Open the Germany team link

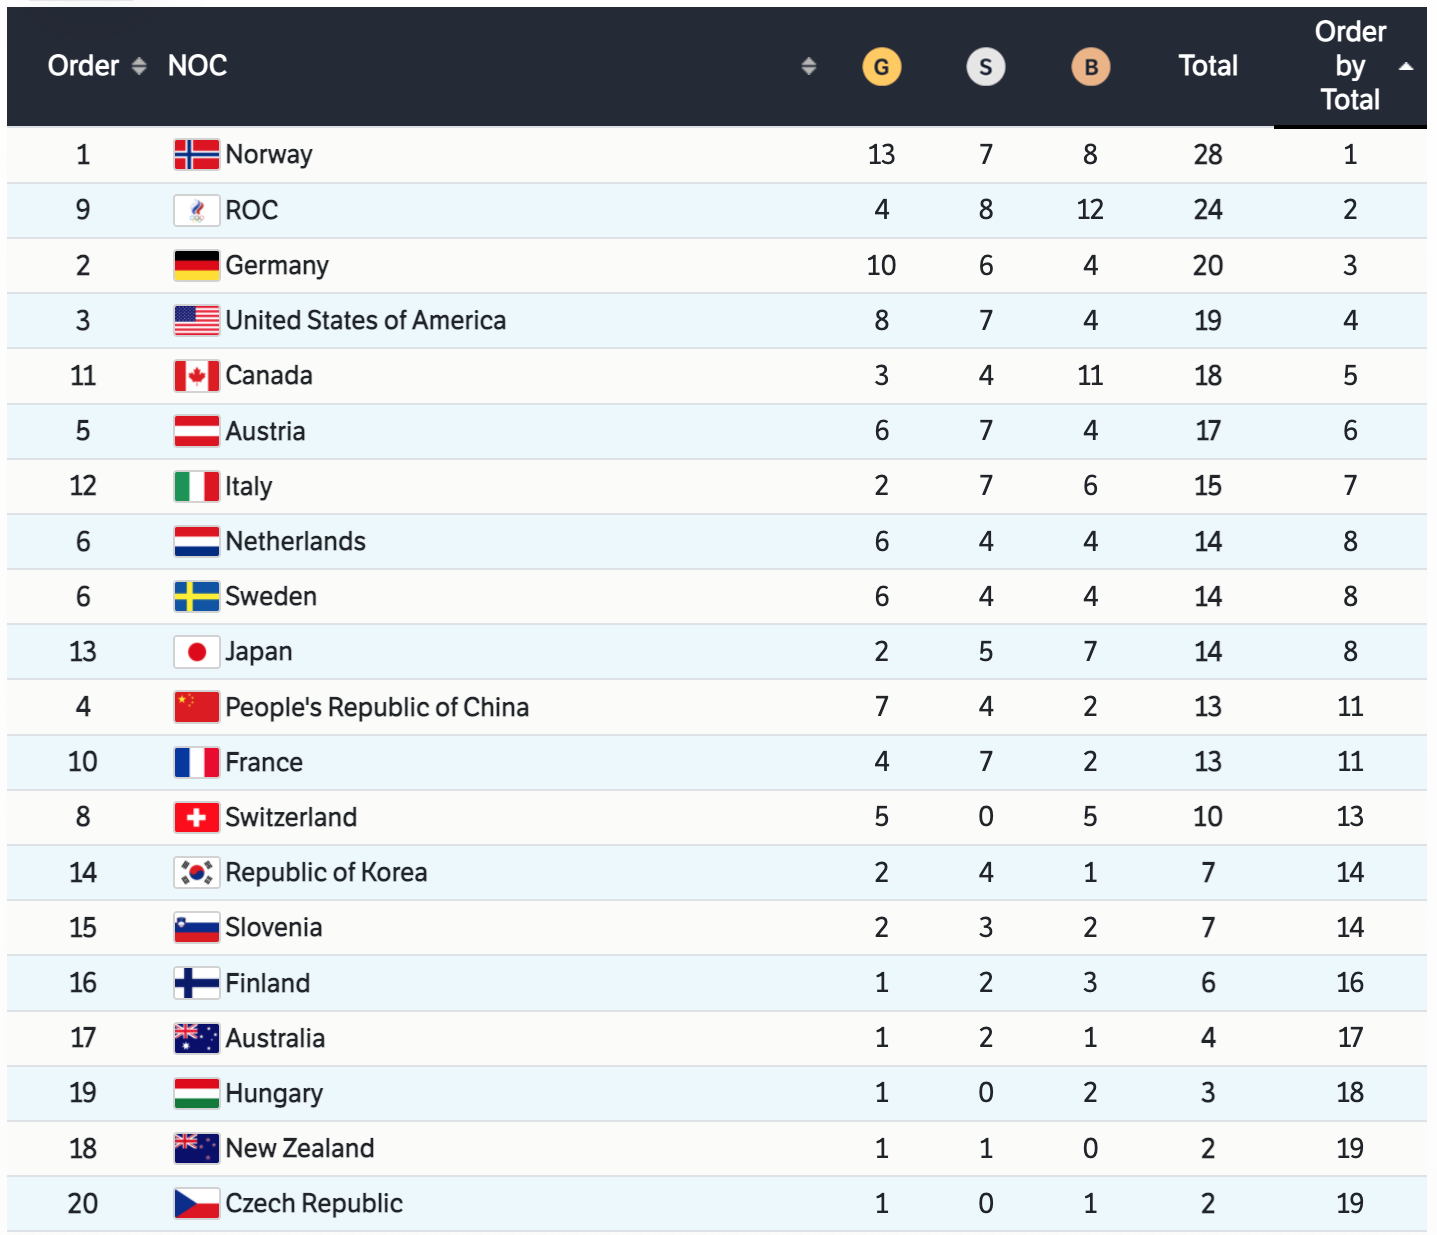click(277, 266)
